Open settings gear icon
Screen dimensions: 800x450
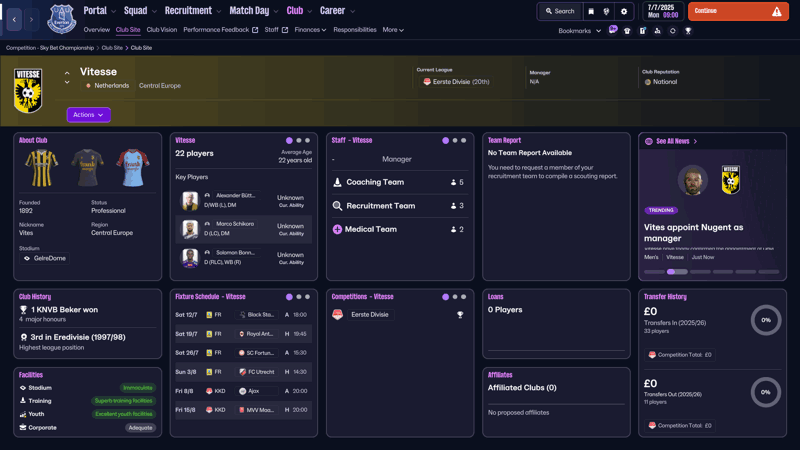623,11
